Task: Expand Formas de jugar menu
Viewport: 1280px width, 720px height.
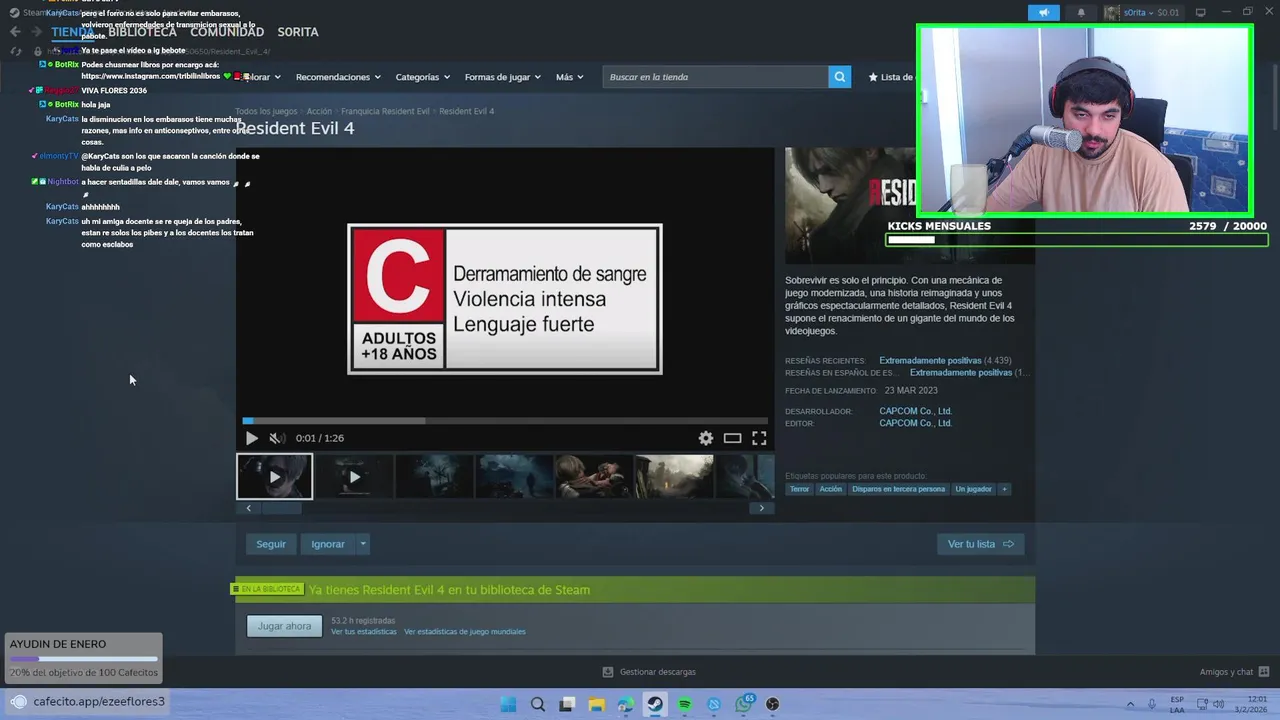Action: (502, 77)
